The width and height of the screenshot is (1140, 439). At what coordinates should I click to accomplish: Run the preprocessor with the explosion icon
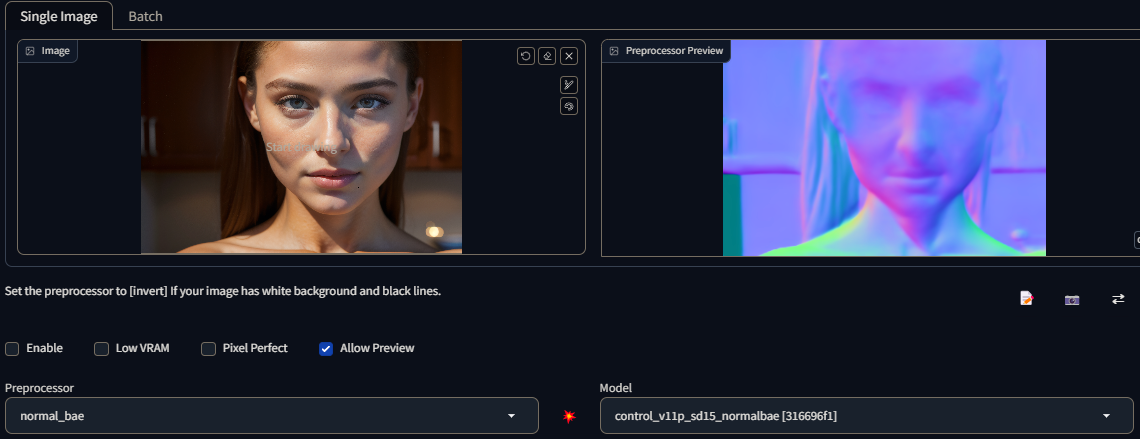coord(569,416)
